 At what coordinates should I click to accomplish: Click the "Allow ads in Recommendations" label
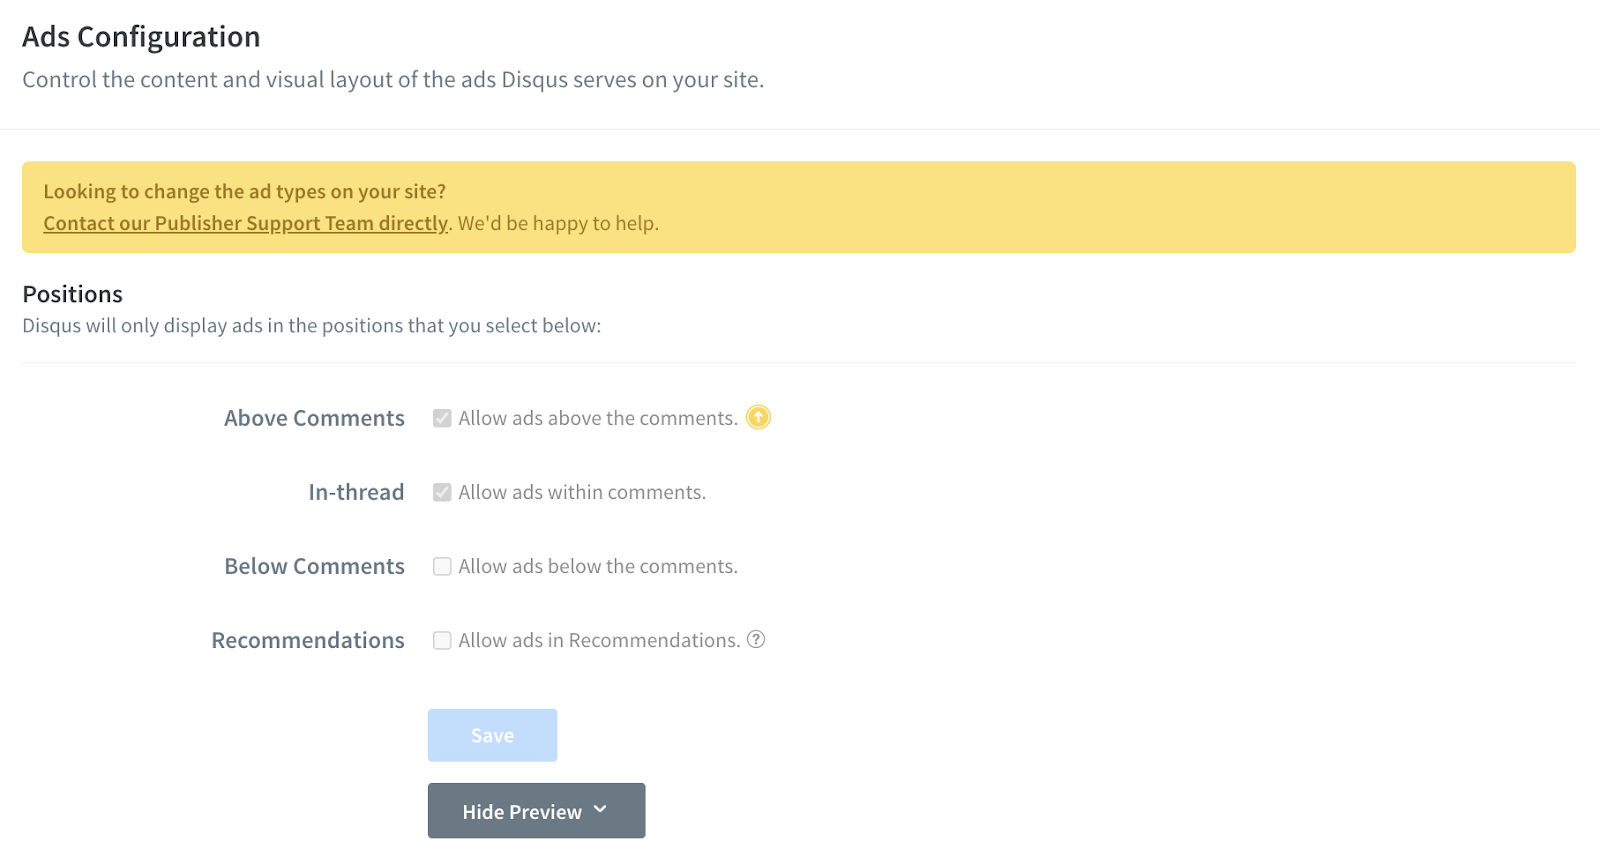[x=598, y=640]
